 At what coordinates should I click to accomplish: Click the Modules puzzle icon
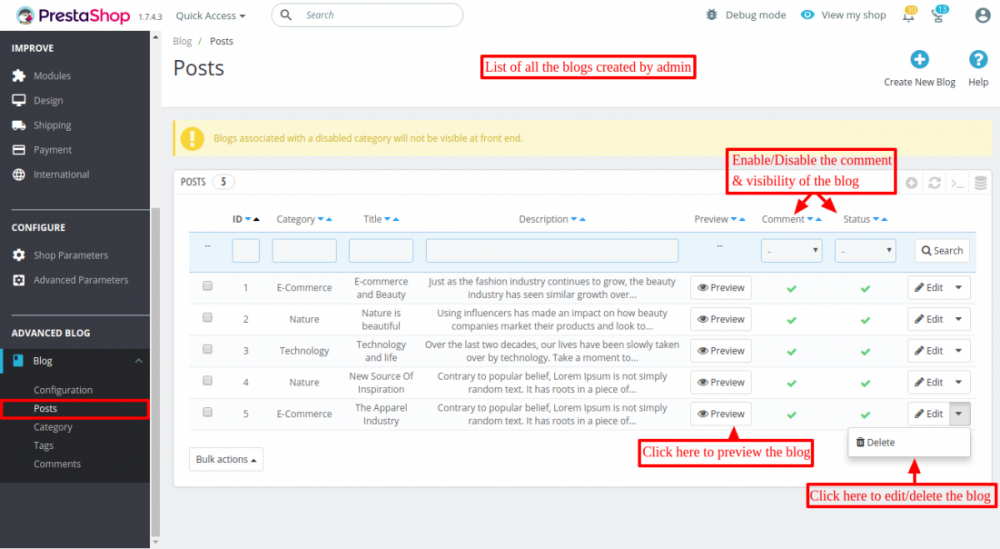19,76
